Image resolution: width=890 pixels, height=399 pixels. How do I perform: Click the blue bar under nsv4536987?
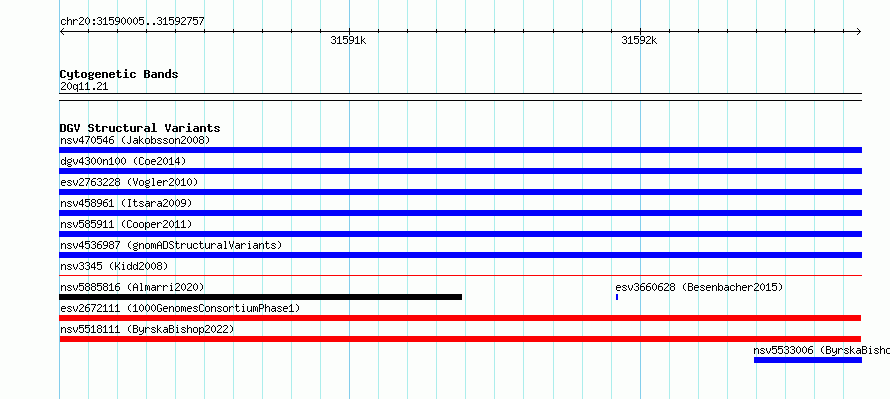[460, 255]
